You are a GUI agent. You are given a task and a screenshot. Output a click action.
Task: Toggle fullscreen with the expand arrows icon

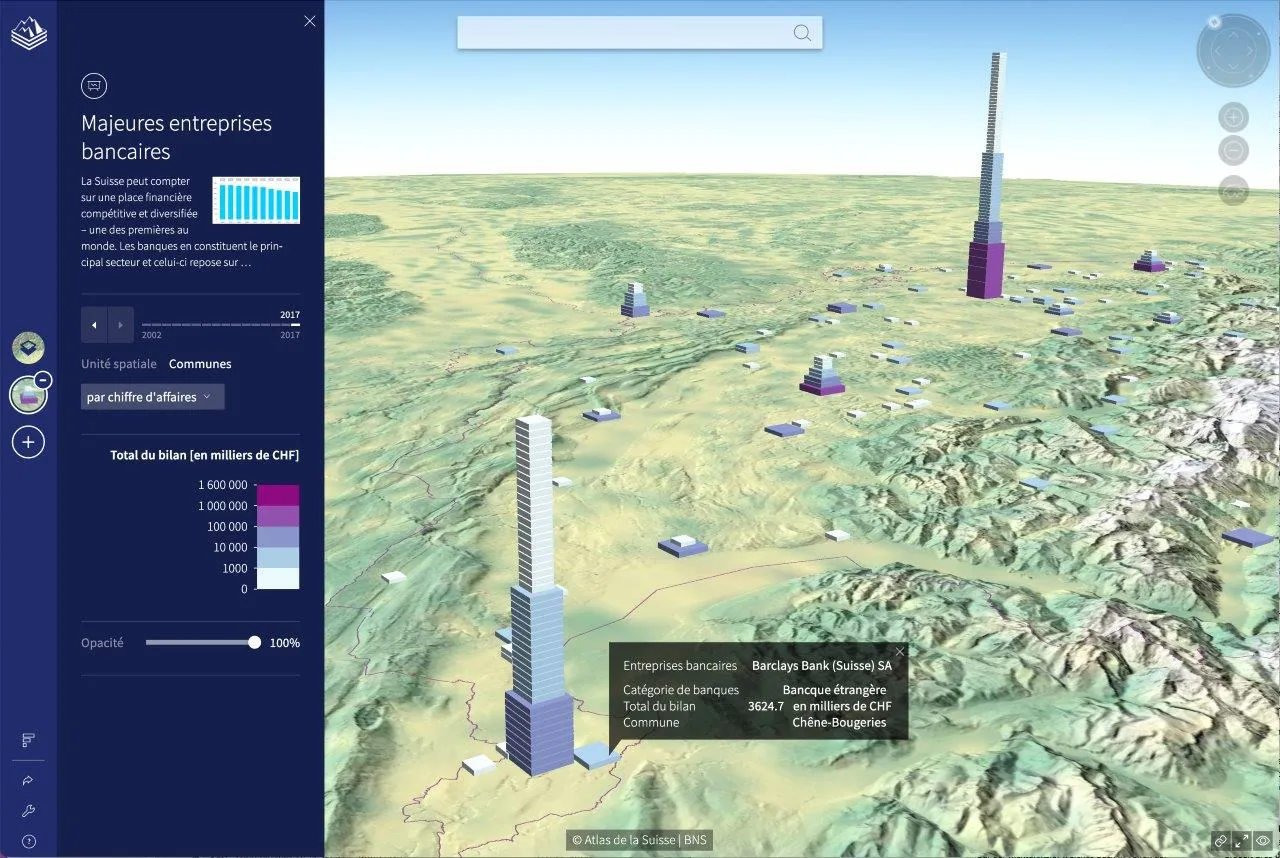pos(1241,841)
